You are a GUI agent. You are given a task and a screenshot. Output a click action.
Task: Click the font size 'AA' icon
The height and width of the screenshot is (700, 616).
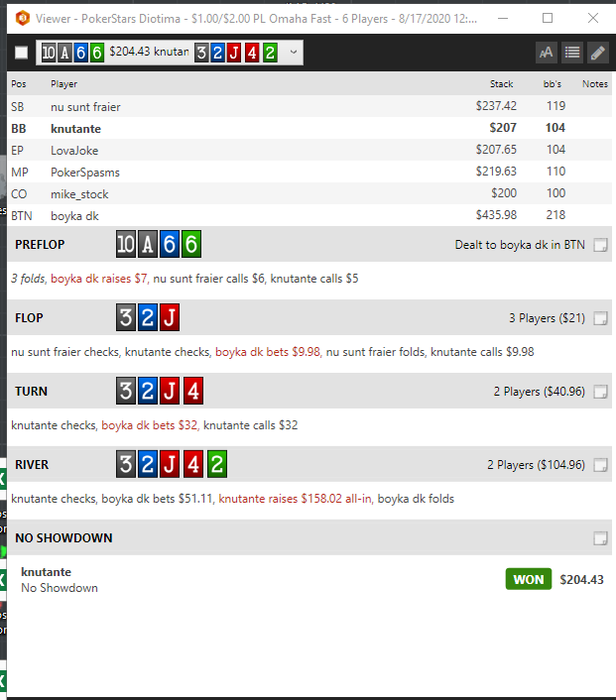546,53
